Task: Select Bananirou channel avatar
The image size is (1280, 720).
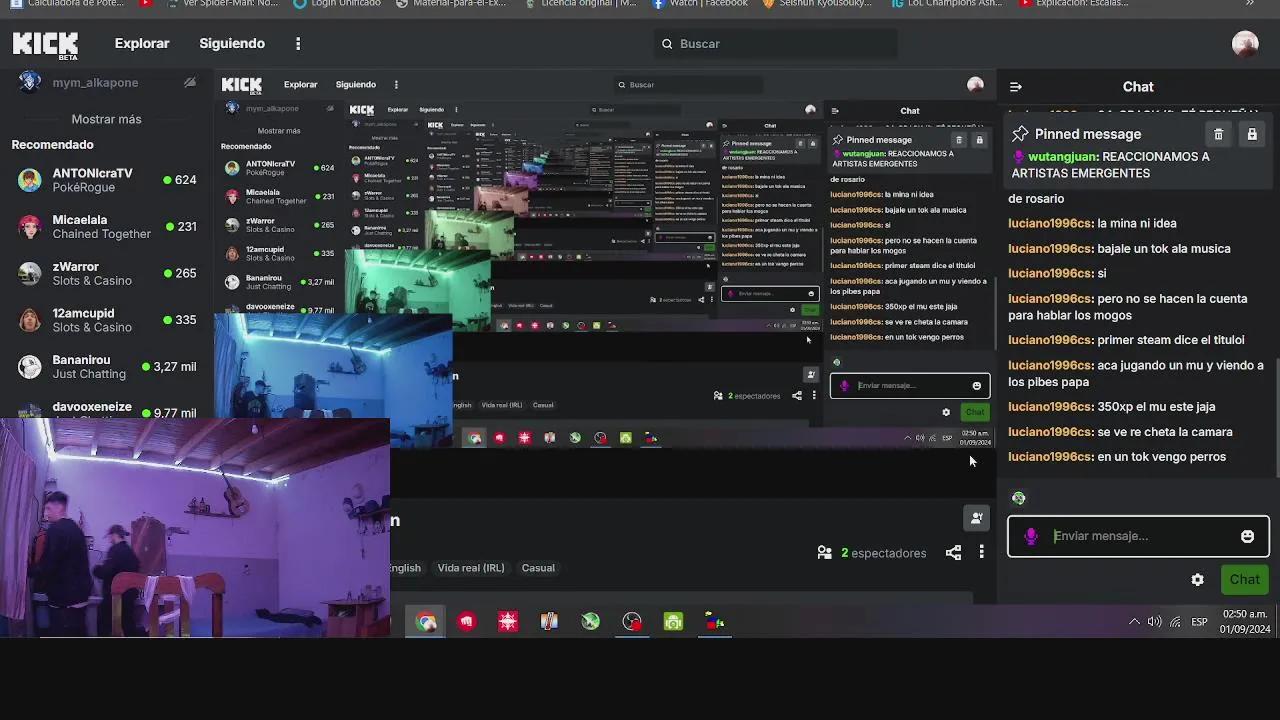Action: pos(30,367)
